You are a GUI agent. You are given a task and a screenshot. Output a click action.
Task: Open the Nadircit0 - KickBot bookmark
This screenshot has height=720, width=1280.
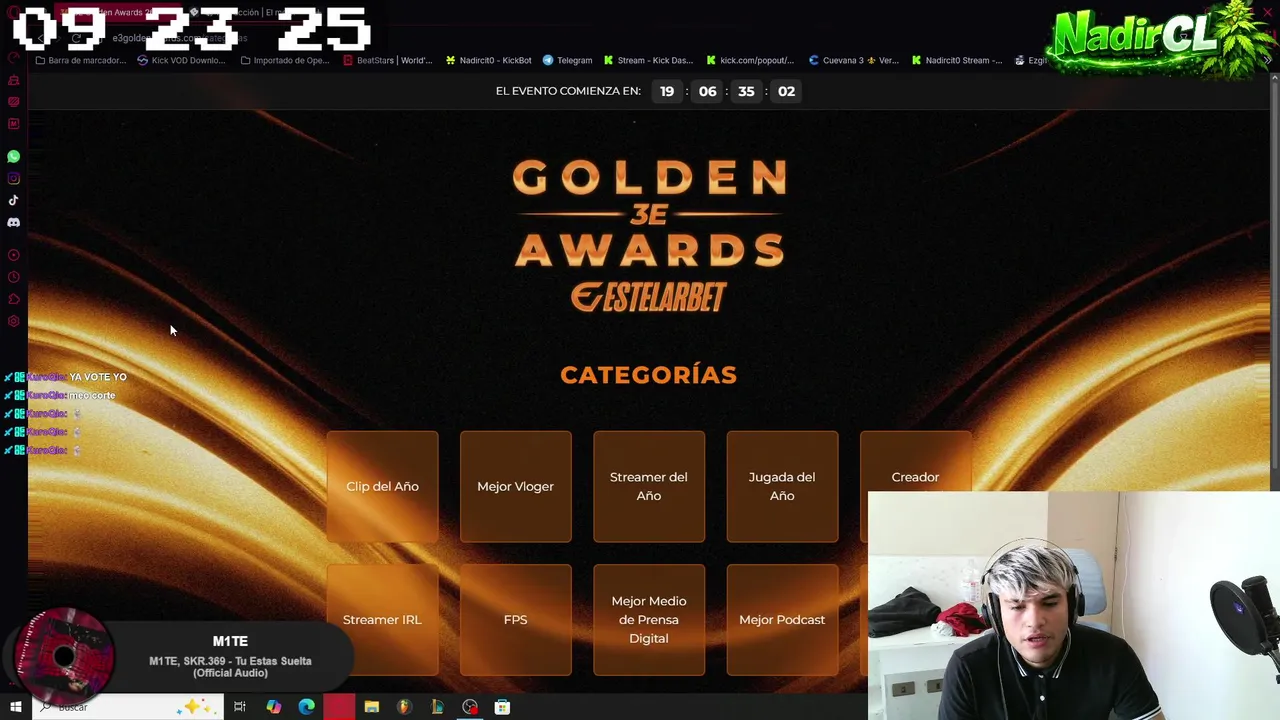489,60
